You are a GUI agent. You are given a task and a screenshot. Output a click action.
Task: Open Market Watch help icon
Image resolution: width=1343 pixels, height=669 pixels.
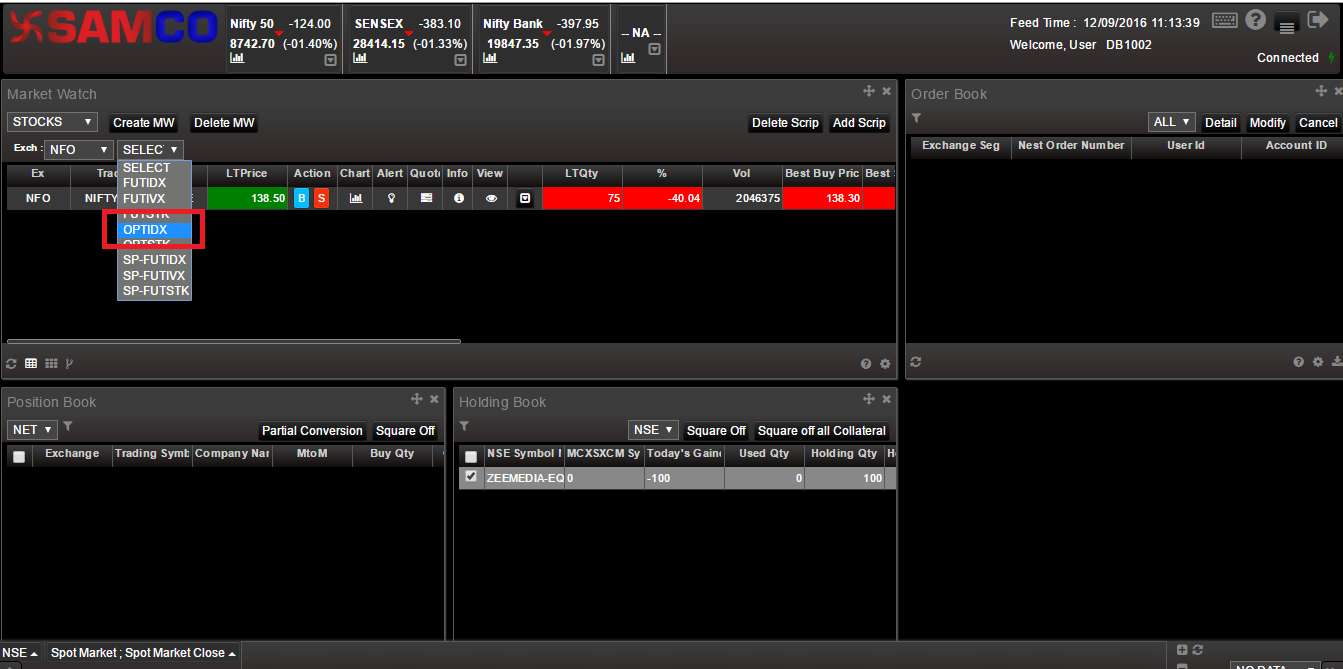(866, 364)
